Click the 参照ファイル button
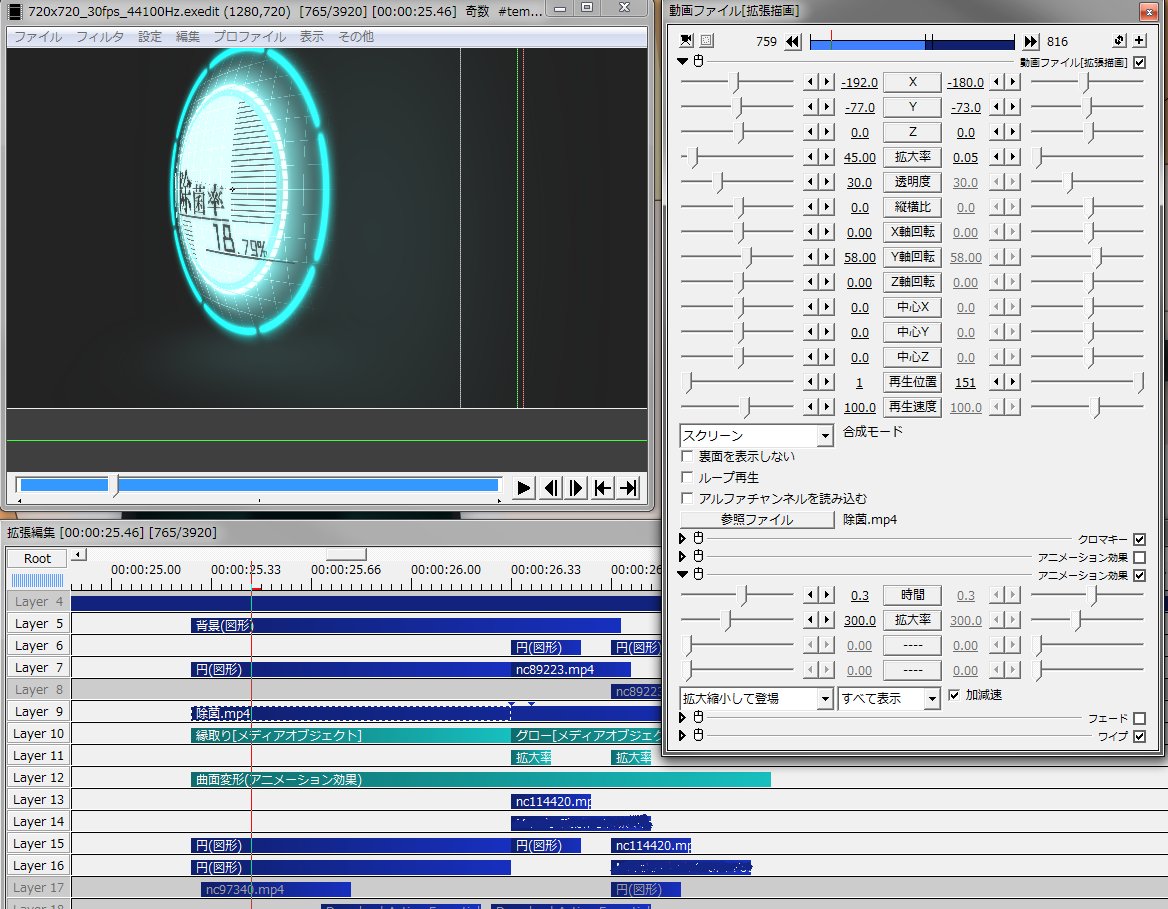1168x909 pixels. tap(757, 519)
